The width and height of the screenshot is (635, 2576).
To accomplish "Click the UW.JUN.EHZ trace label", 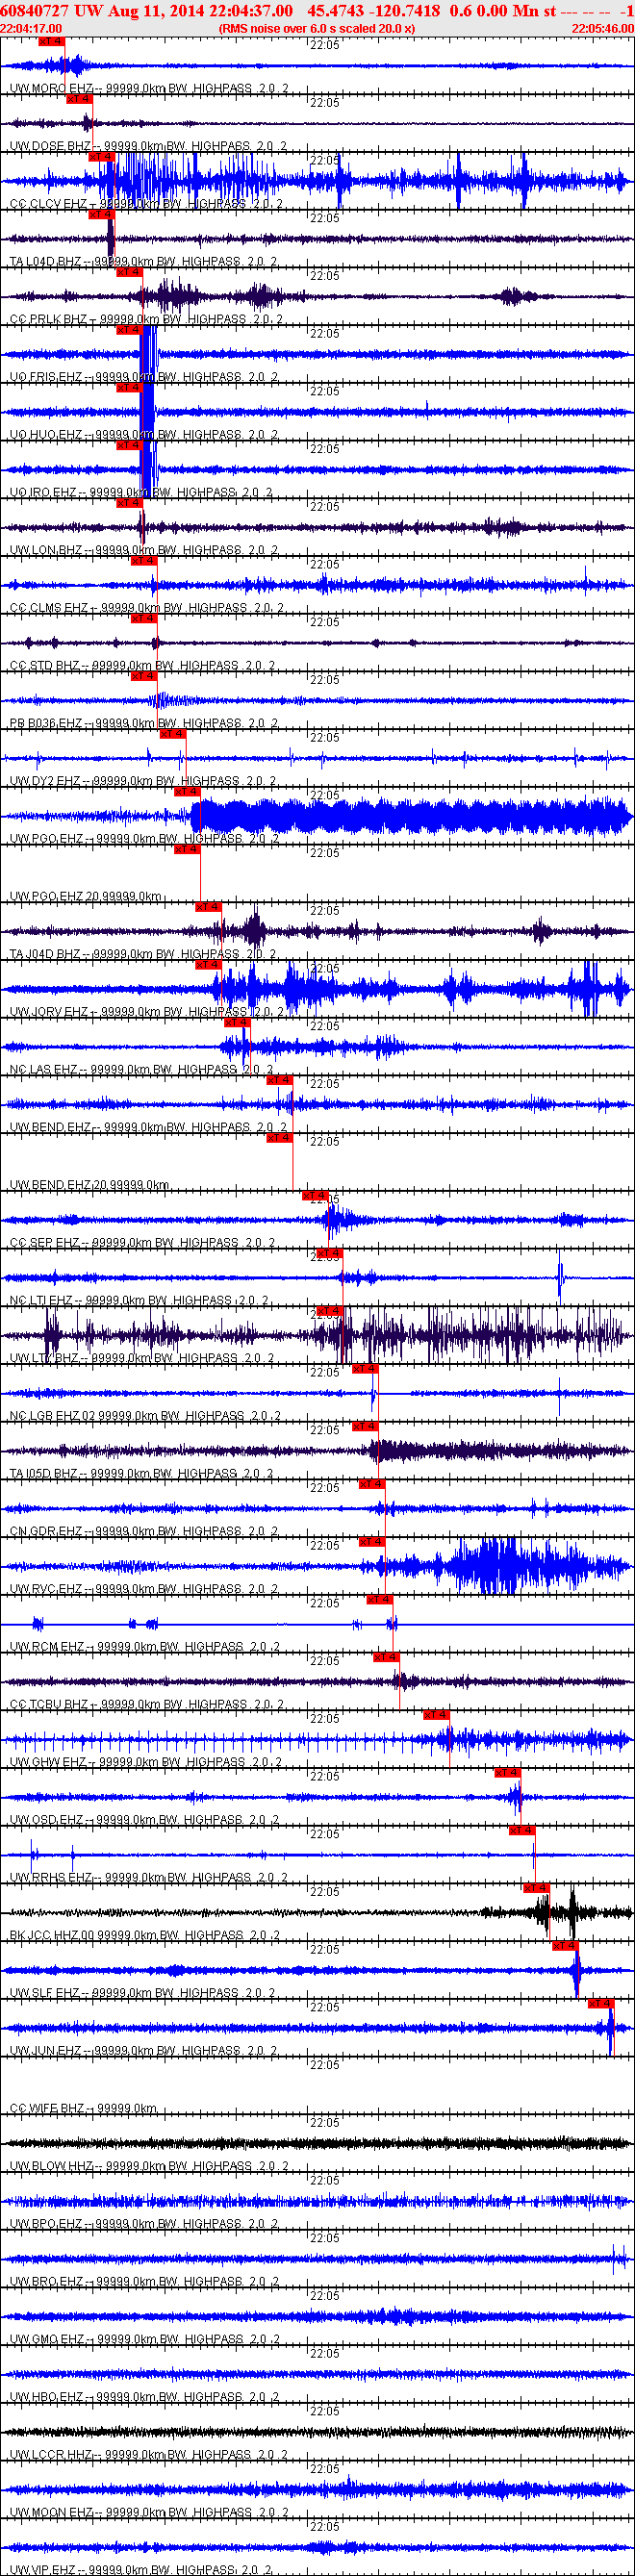I will (143, 2051).
